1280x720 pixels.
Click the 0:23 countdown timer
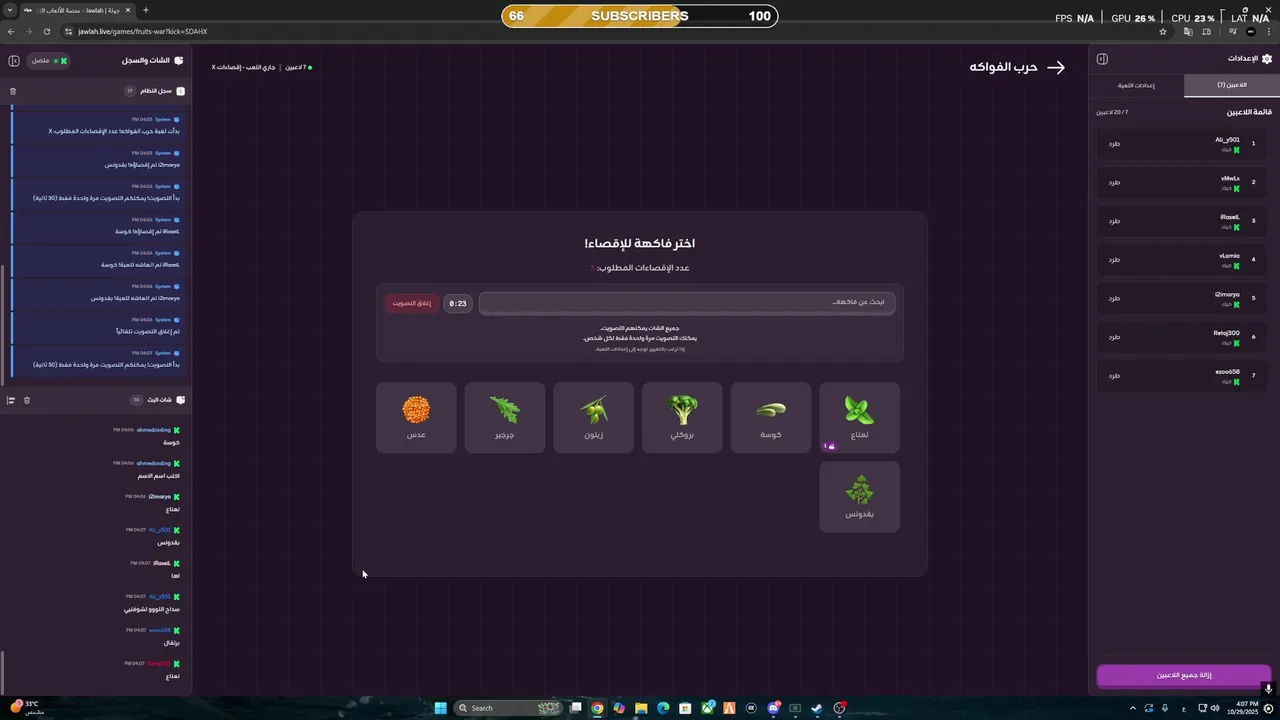pos(458,303)
